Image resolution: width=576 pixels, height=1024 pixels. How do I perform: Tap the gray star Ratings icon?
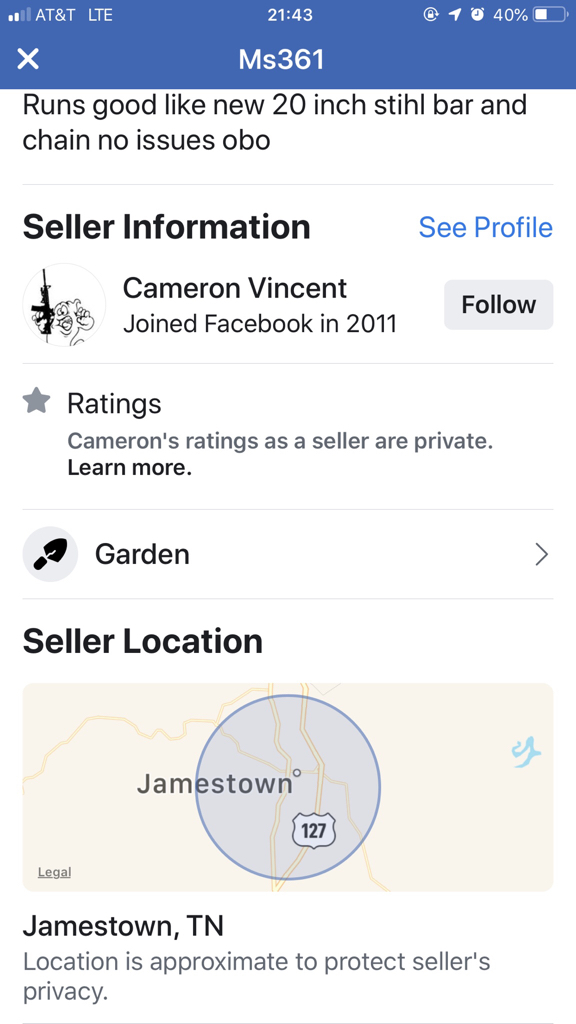[37, 401]
